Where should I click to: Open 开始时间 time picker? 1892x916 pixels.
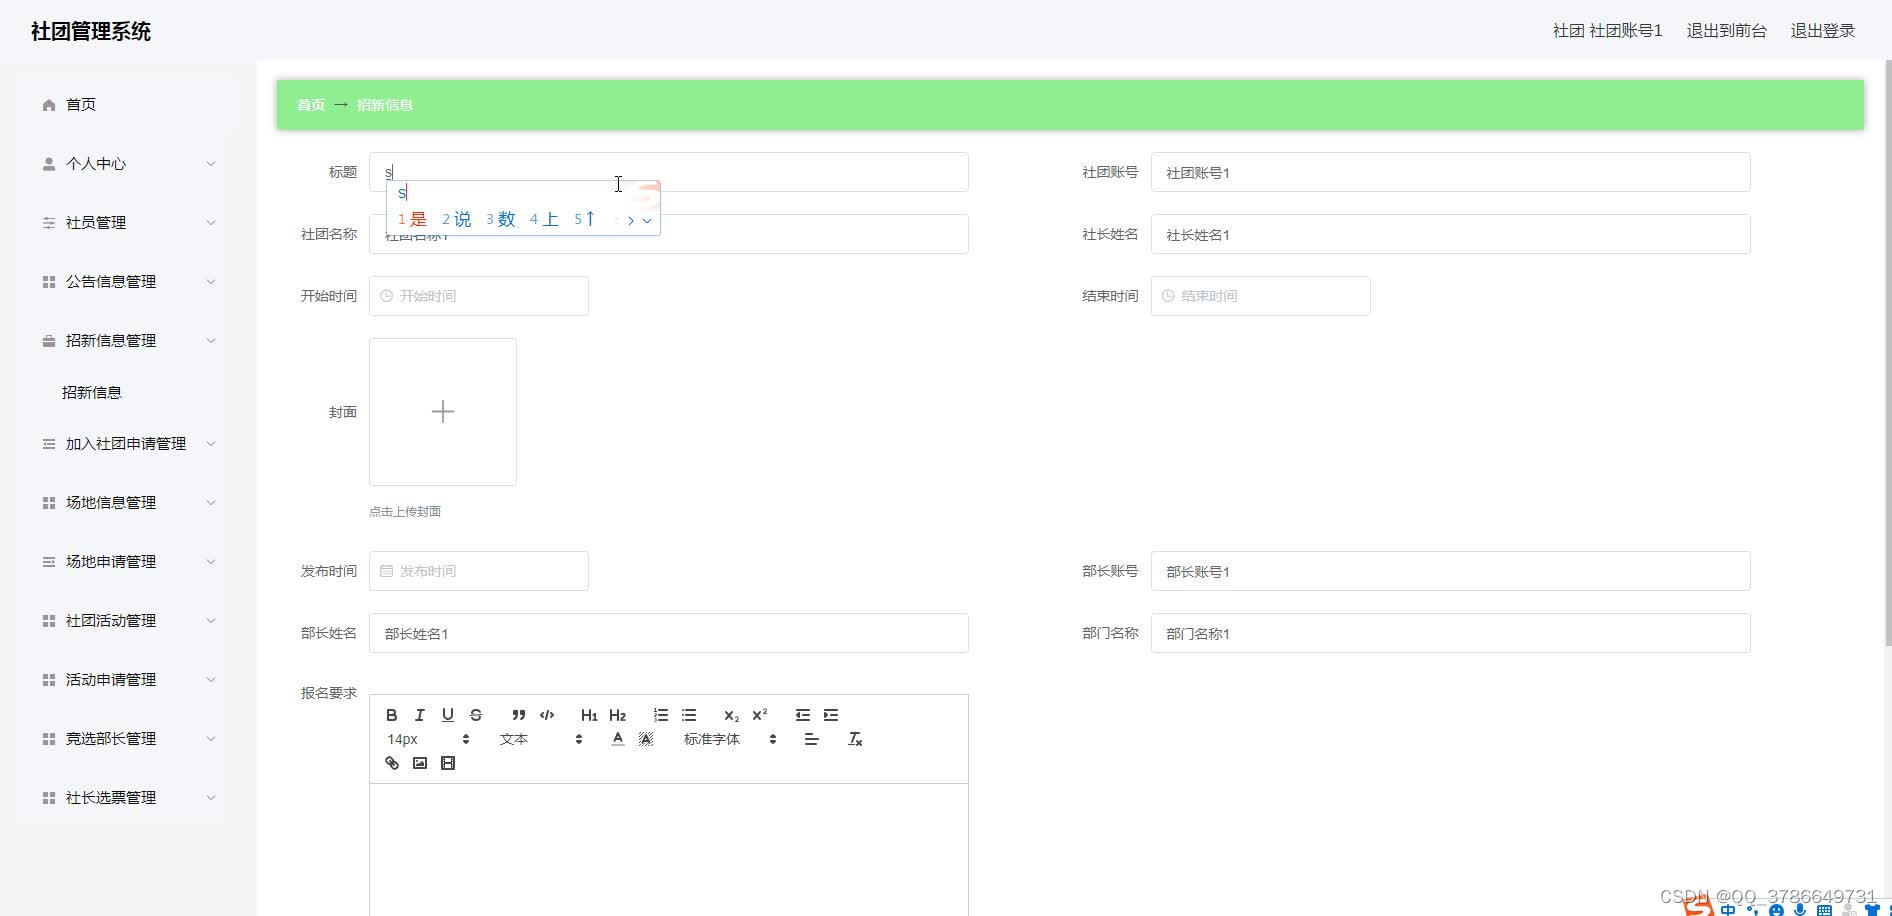pos(479,296)
